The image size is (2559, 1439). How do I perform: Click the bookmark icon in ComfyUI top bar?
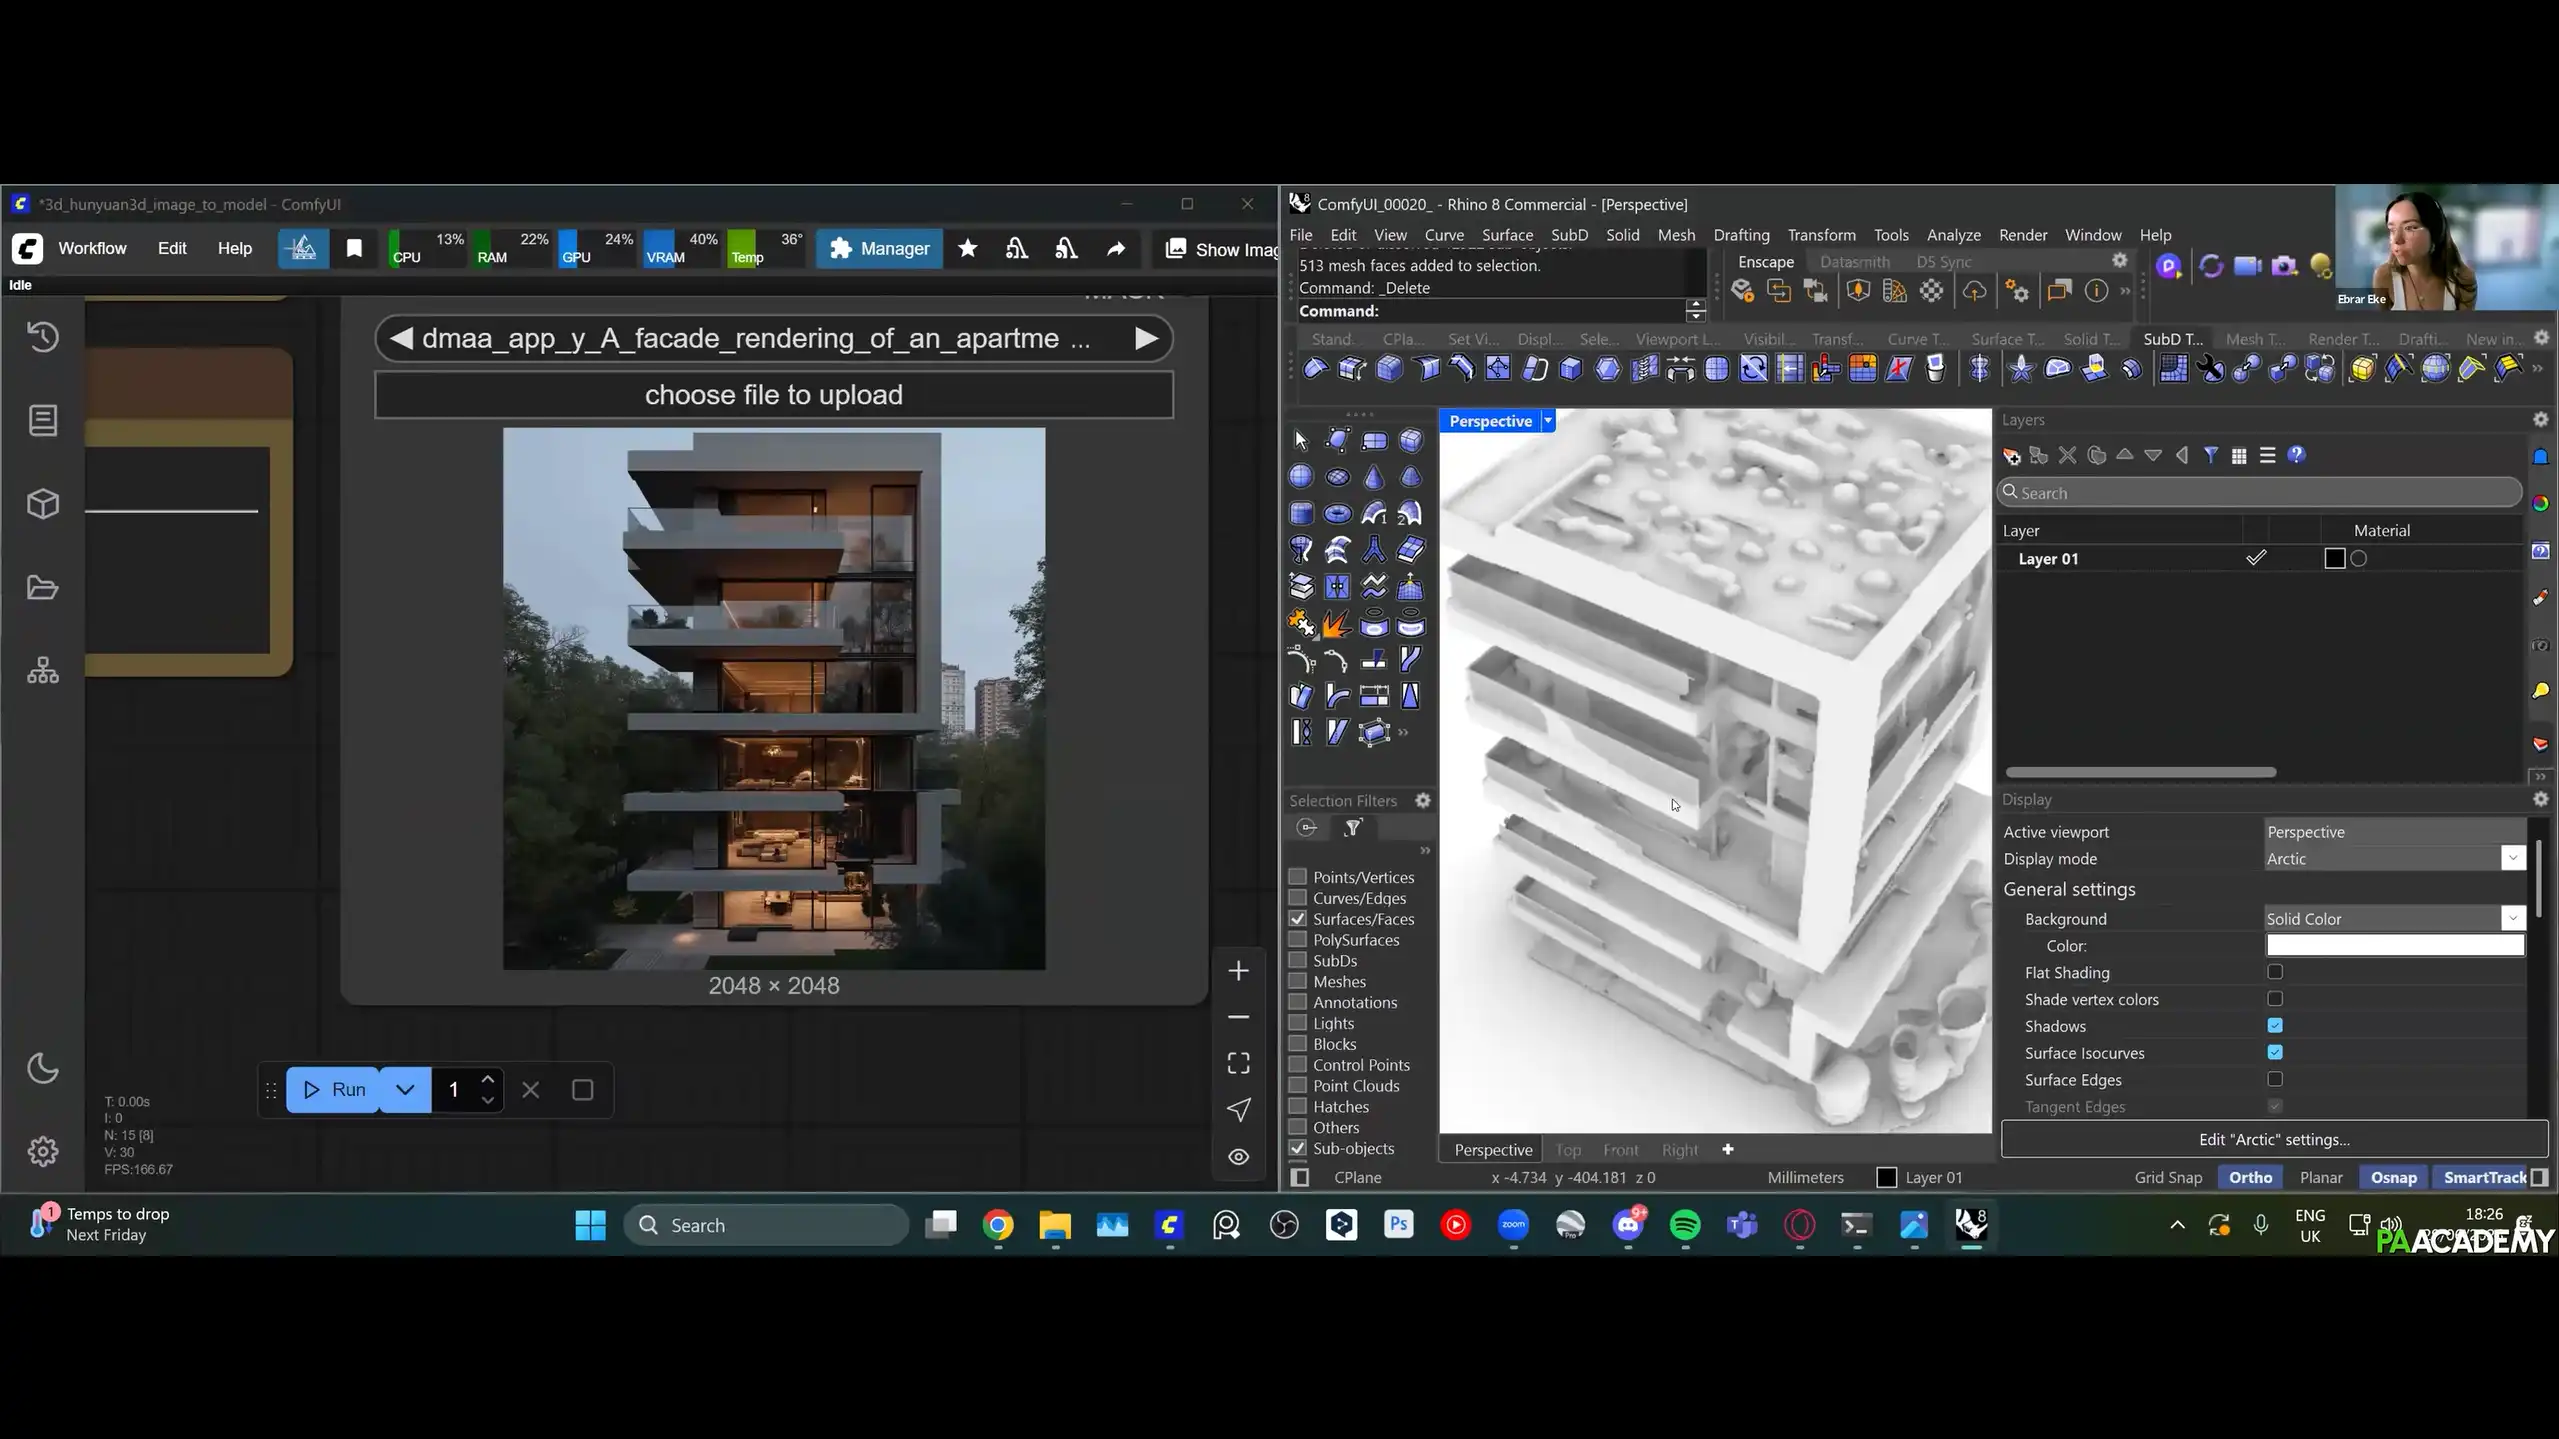point(354,248)
